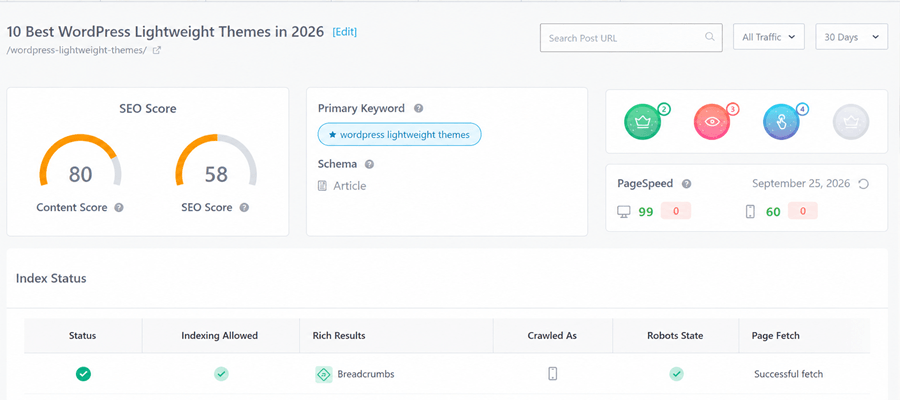The height and width of the screenshot is (400, 900).
Task: Click the Content Score help icon
Action: (119, 208)
